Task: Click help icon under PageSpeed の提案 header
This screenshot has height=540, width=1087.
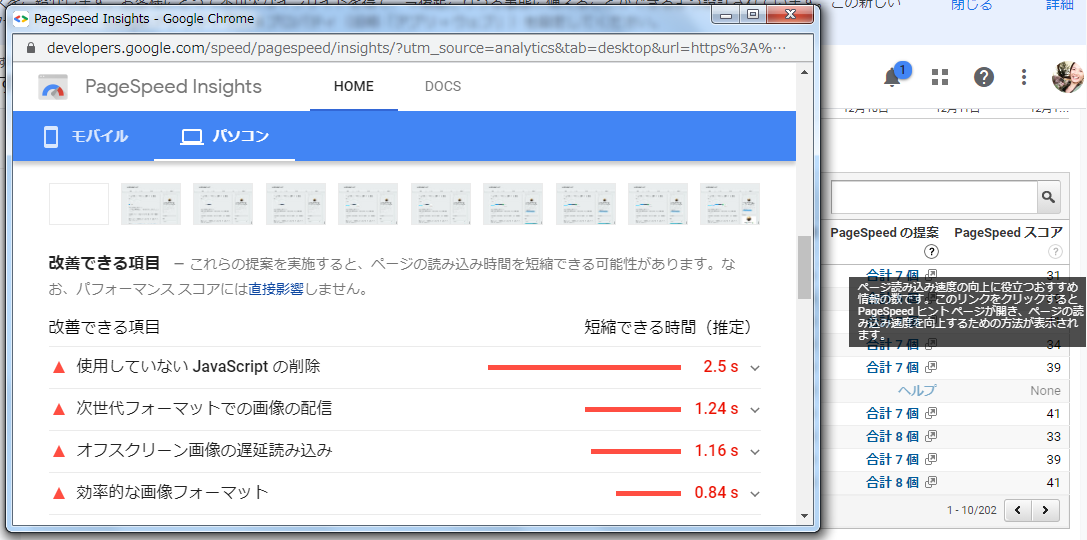Action: click(x=932, y=252)
